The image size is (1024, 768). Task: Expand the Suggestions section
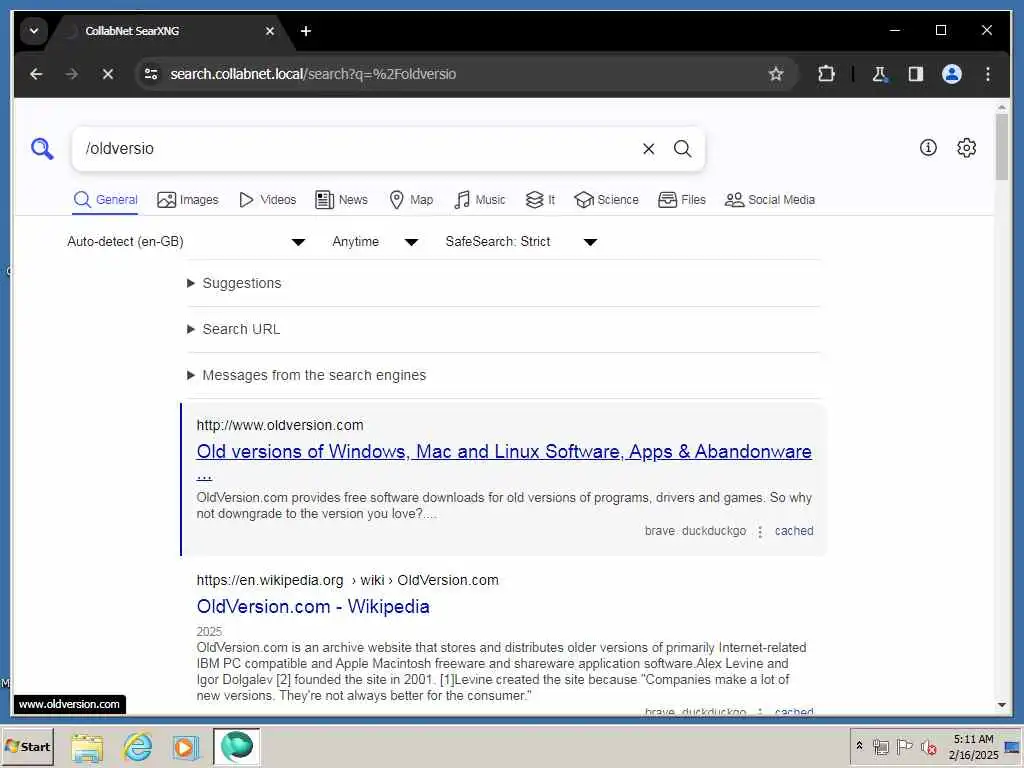click(234, 283)
